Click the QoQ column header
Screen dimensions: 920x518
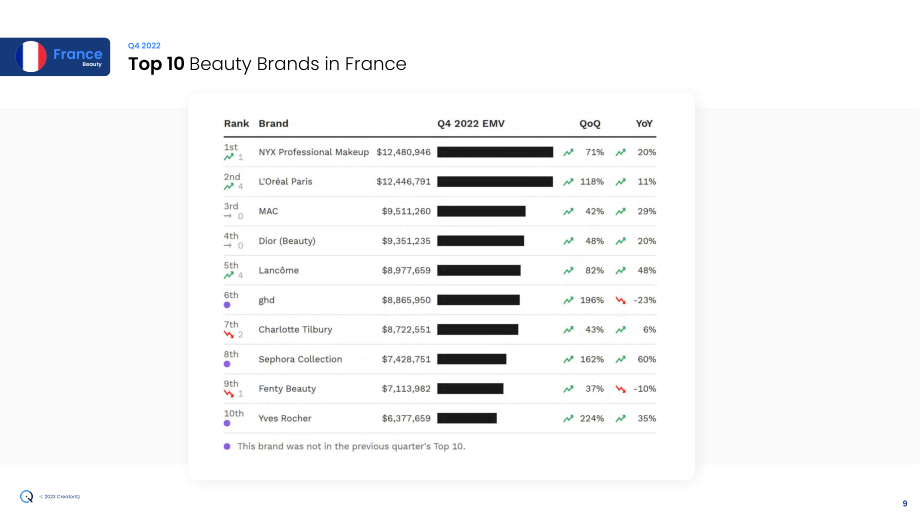pos(590,124)
